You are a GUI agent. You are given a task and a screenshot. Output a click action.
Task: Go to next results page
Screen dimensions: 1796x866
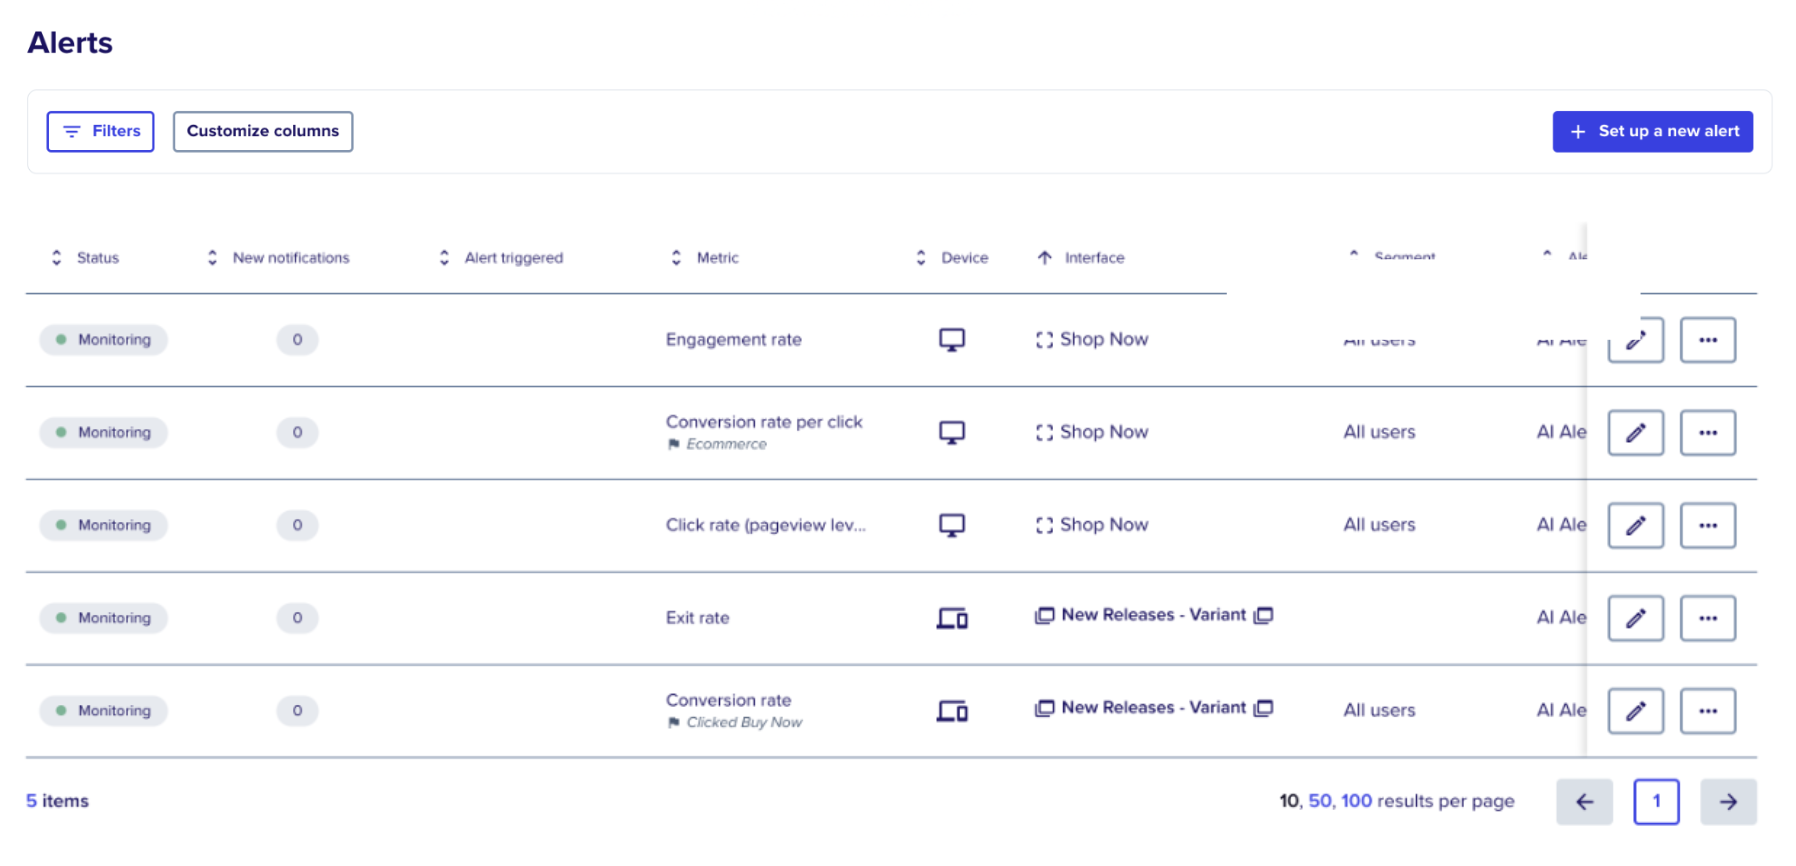(1728, 802)
